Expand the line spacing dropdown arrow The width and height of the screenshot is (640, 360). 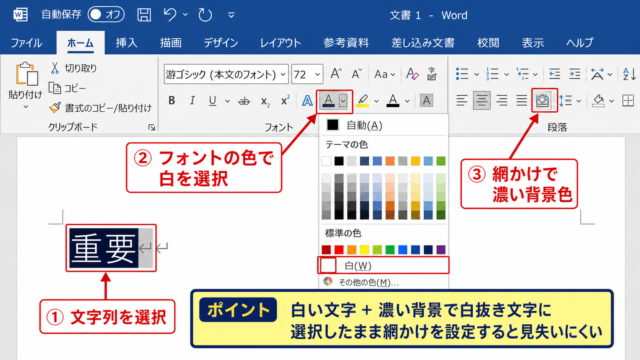[x=578, y=101]
